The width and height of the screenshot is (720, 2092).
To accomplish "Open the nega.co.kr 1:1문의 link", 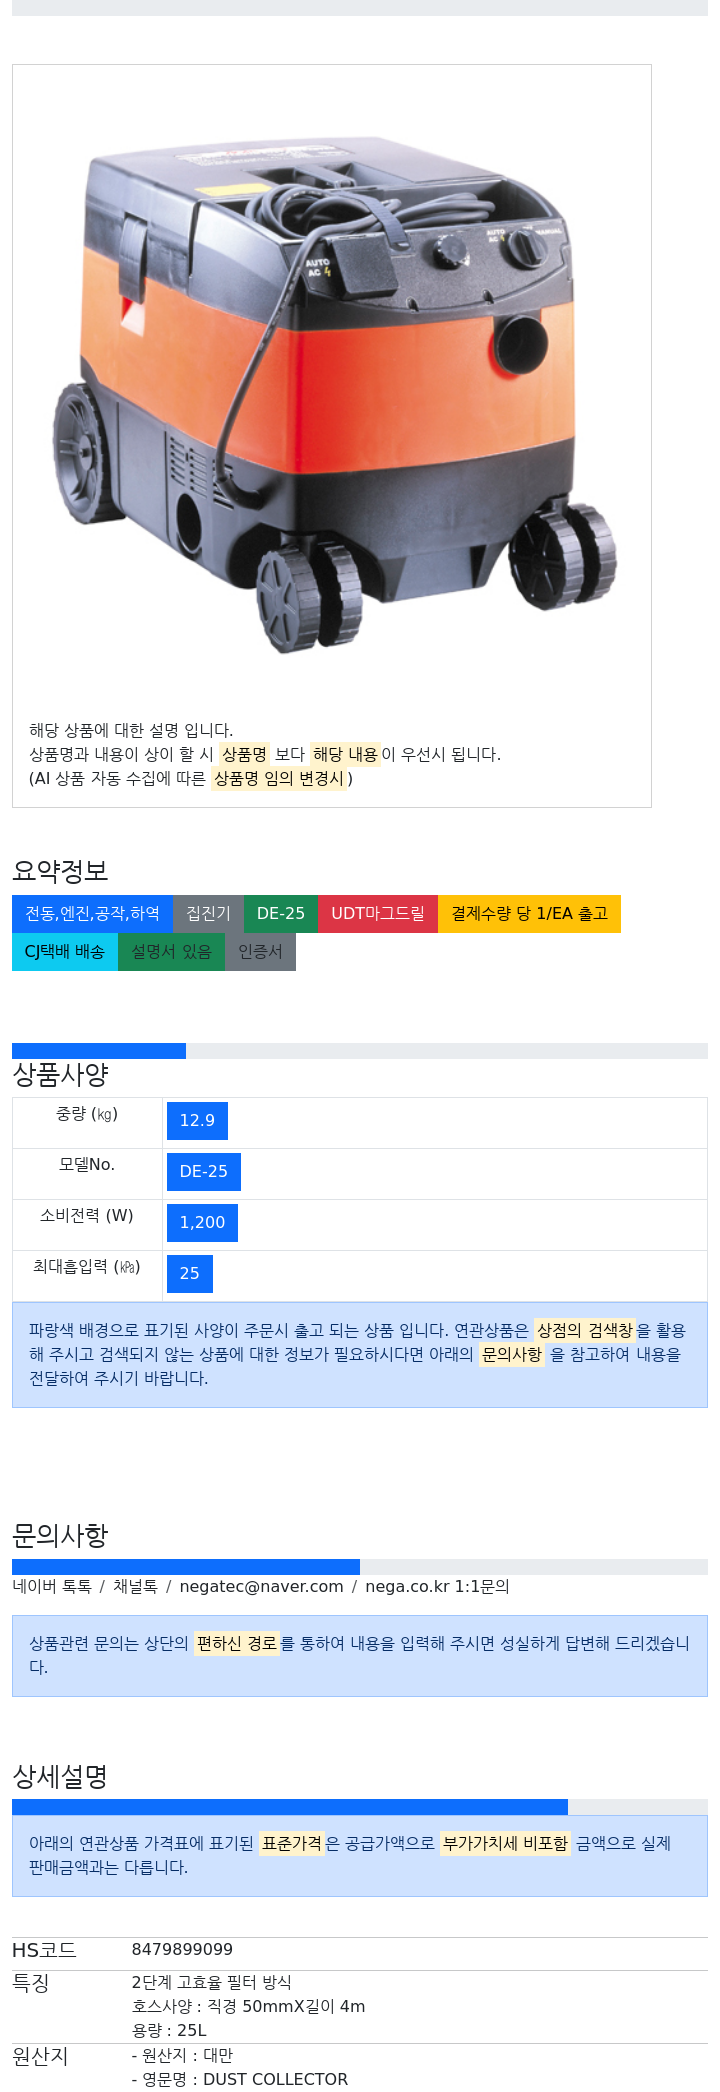I will tap(437, 1586).
